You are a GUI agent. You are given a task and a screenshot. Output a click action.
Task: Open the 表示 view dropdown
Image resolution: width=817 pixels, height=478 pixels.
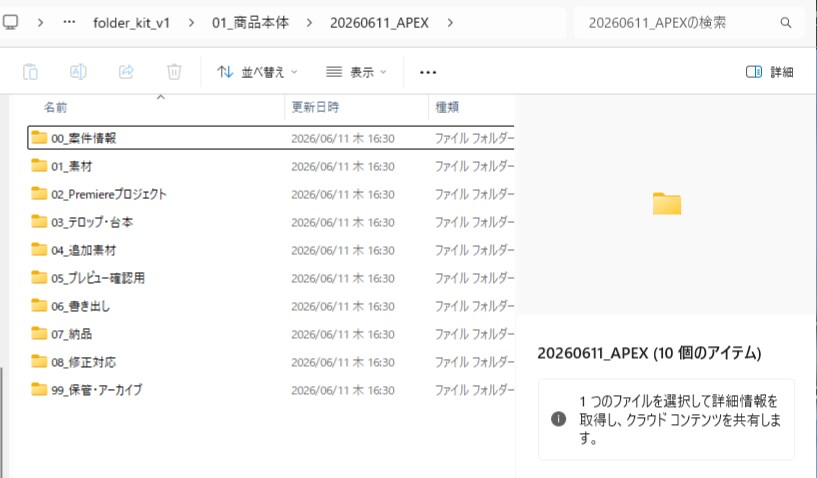356,71
